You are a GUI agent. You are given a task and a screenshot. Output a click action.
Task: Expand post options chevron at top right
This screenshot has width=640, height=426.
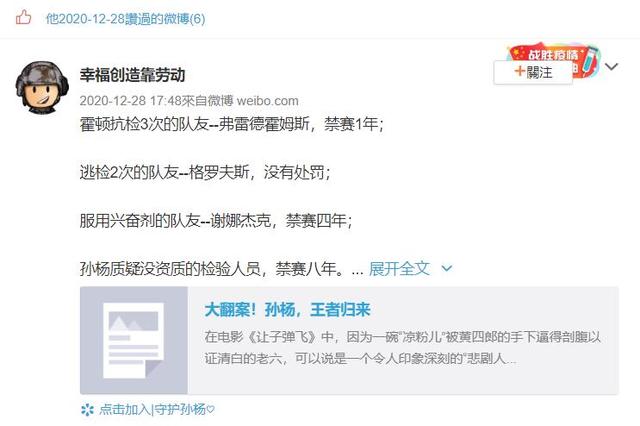(x=611, y=67)
